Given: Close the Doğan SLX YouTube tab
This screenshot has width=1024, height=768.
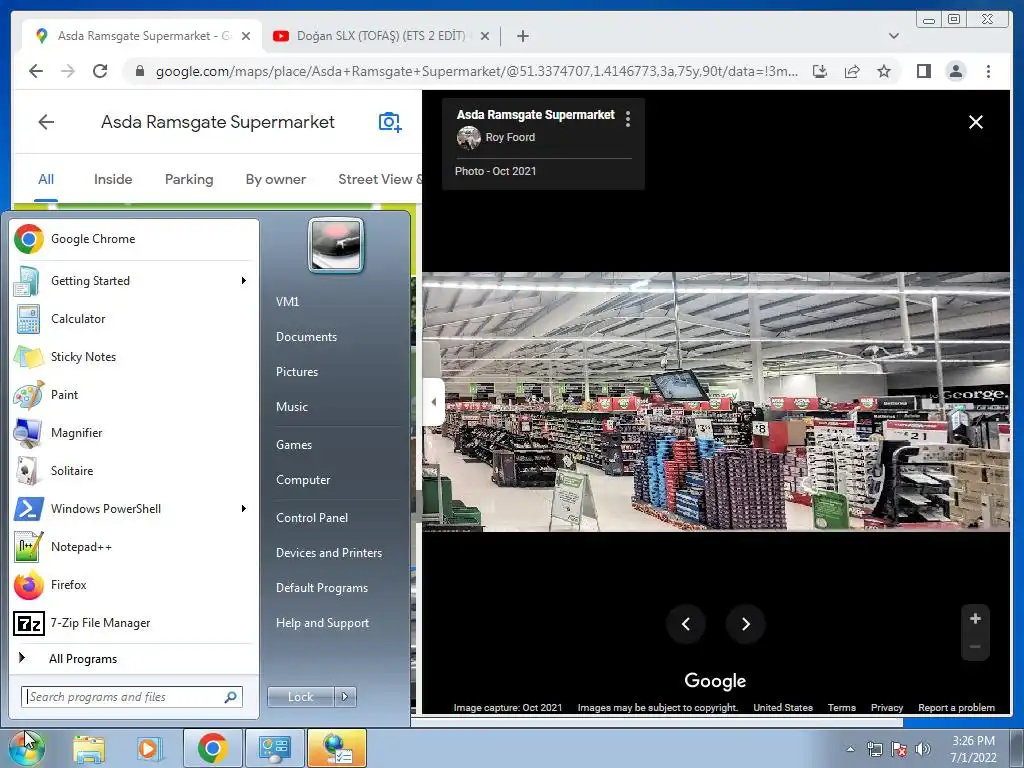Looking at the screenshot, I should 485,36.
